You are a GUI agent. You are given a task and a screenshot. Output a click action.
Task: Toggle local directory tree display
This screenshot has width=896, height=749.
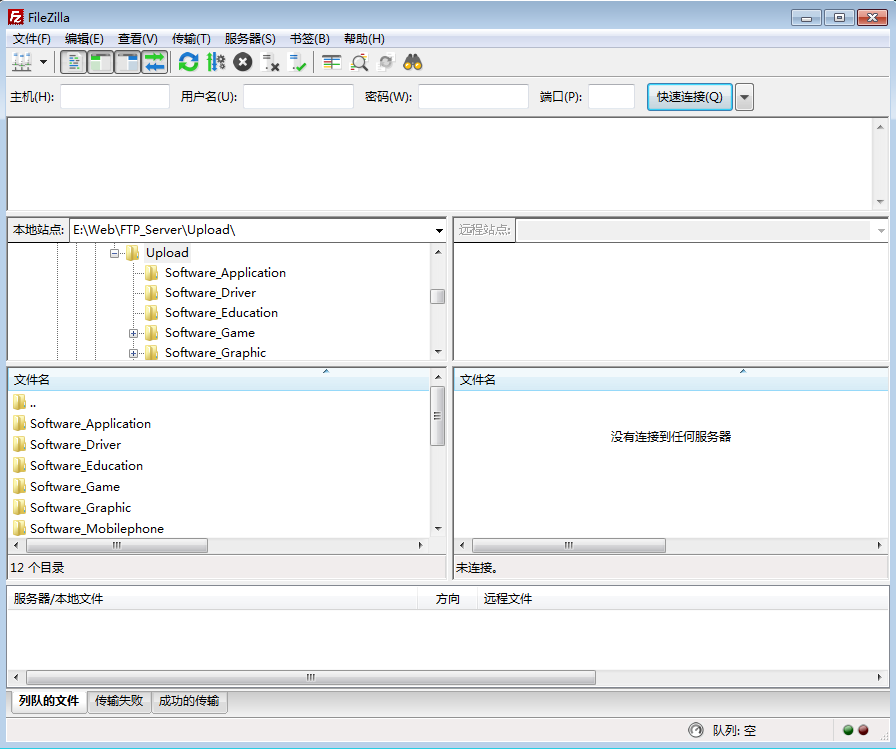(101, 63)
